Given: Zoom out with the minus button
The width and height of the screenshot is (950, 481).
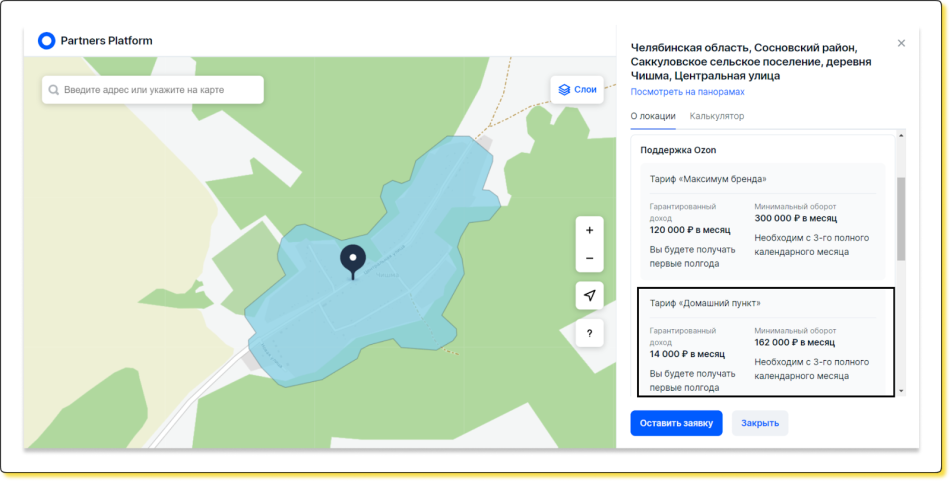Looking at the screenshot, I should [590, 259].
